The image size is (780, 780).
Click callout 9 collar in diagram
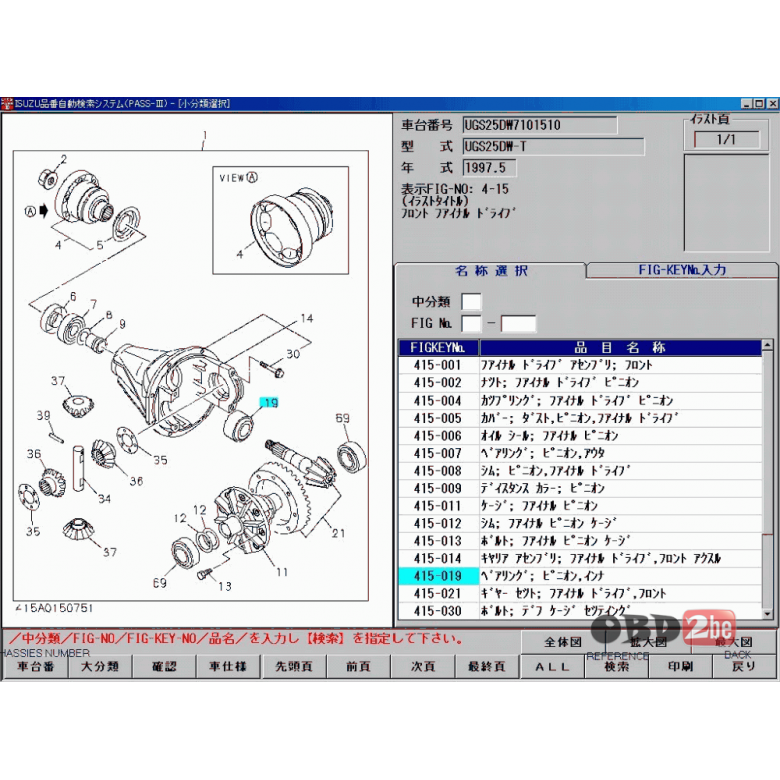[x=122, y=324]
